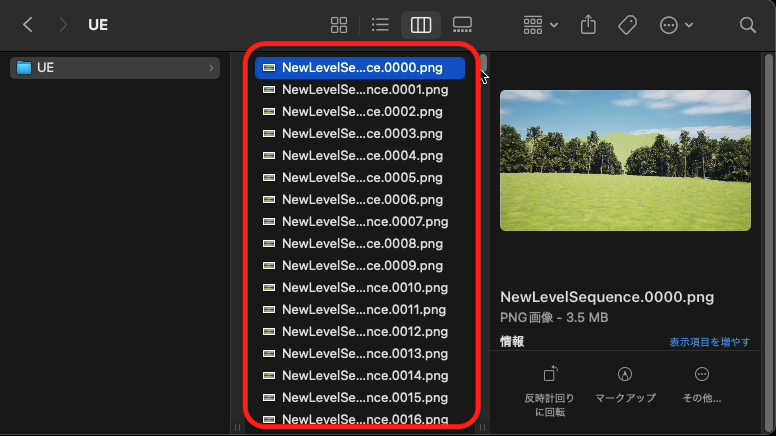Open the Tags editor icon
Screen dimensions: 776x436
click(x=628, y=25)
